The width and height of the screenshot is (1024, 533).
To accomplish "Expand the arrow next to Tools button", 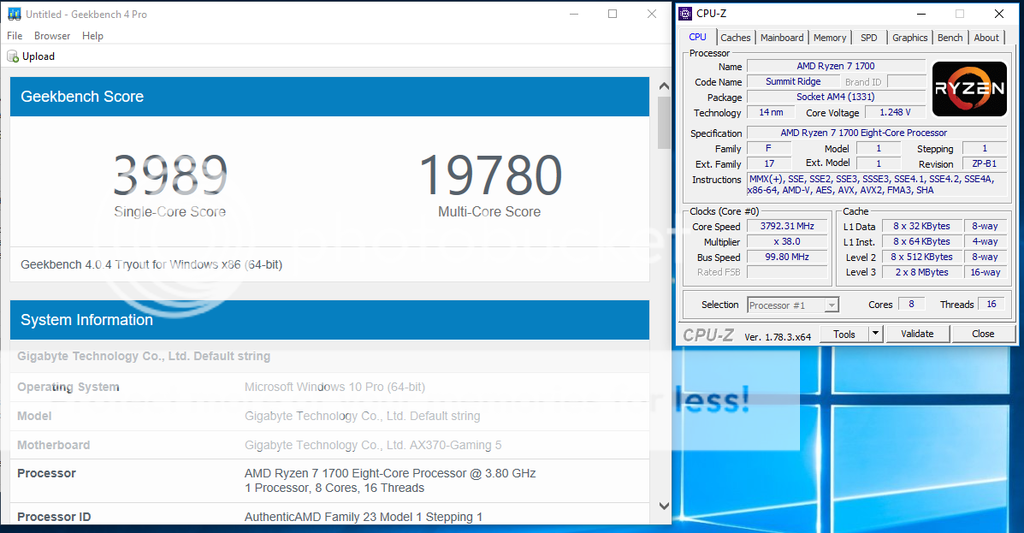I will pyautogui.click(x=876, y=334).
